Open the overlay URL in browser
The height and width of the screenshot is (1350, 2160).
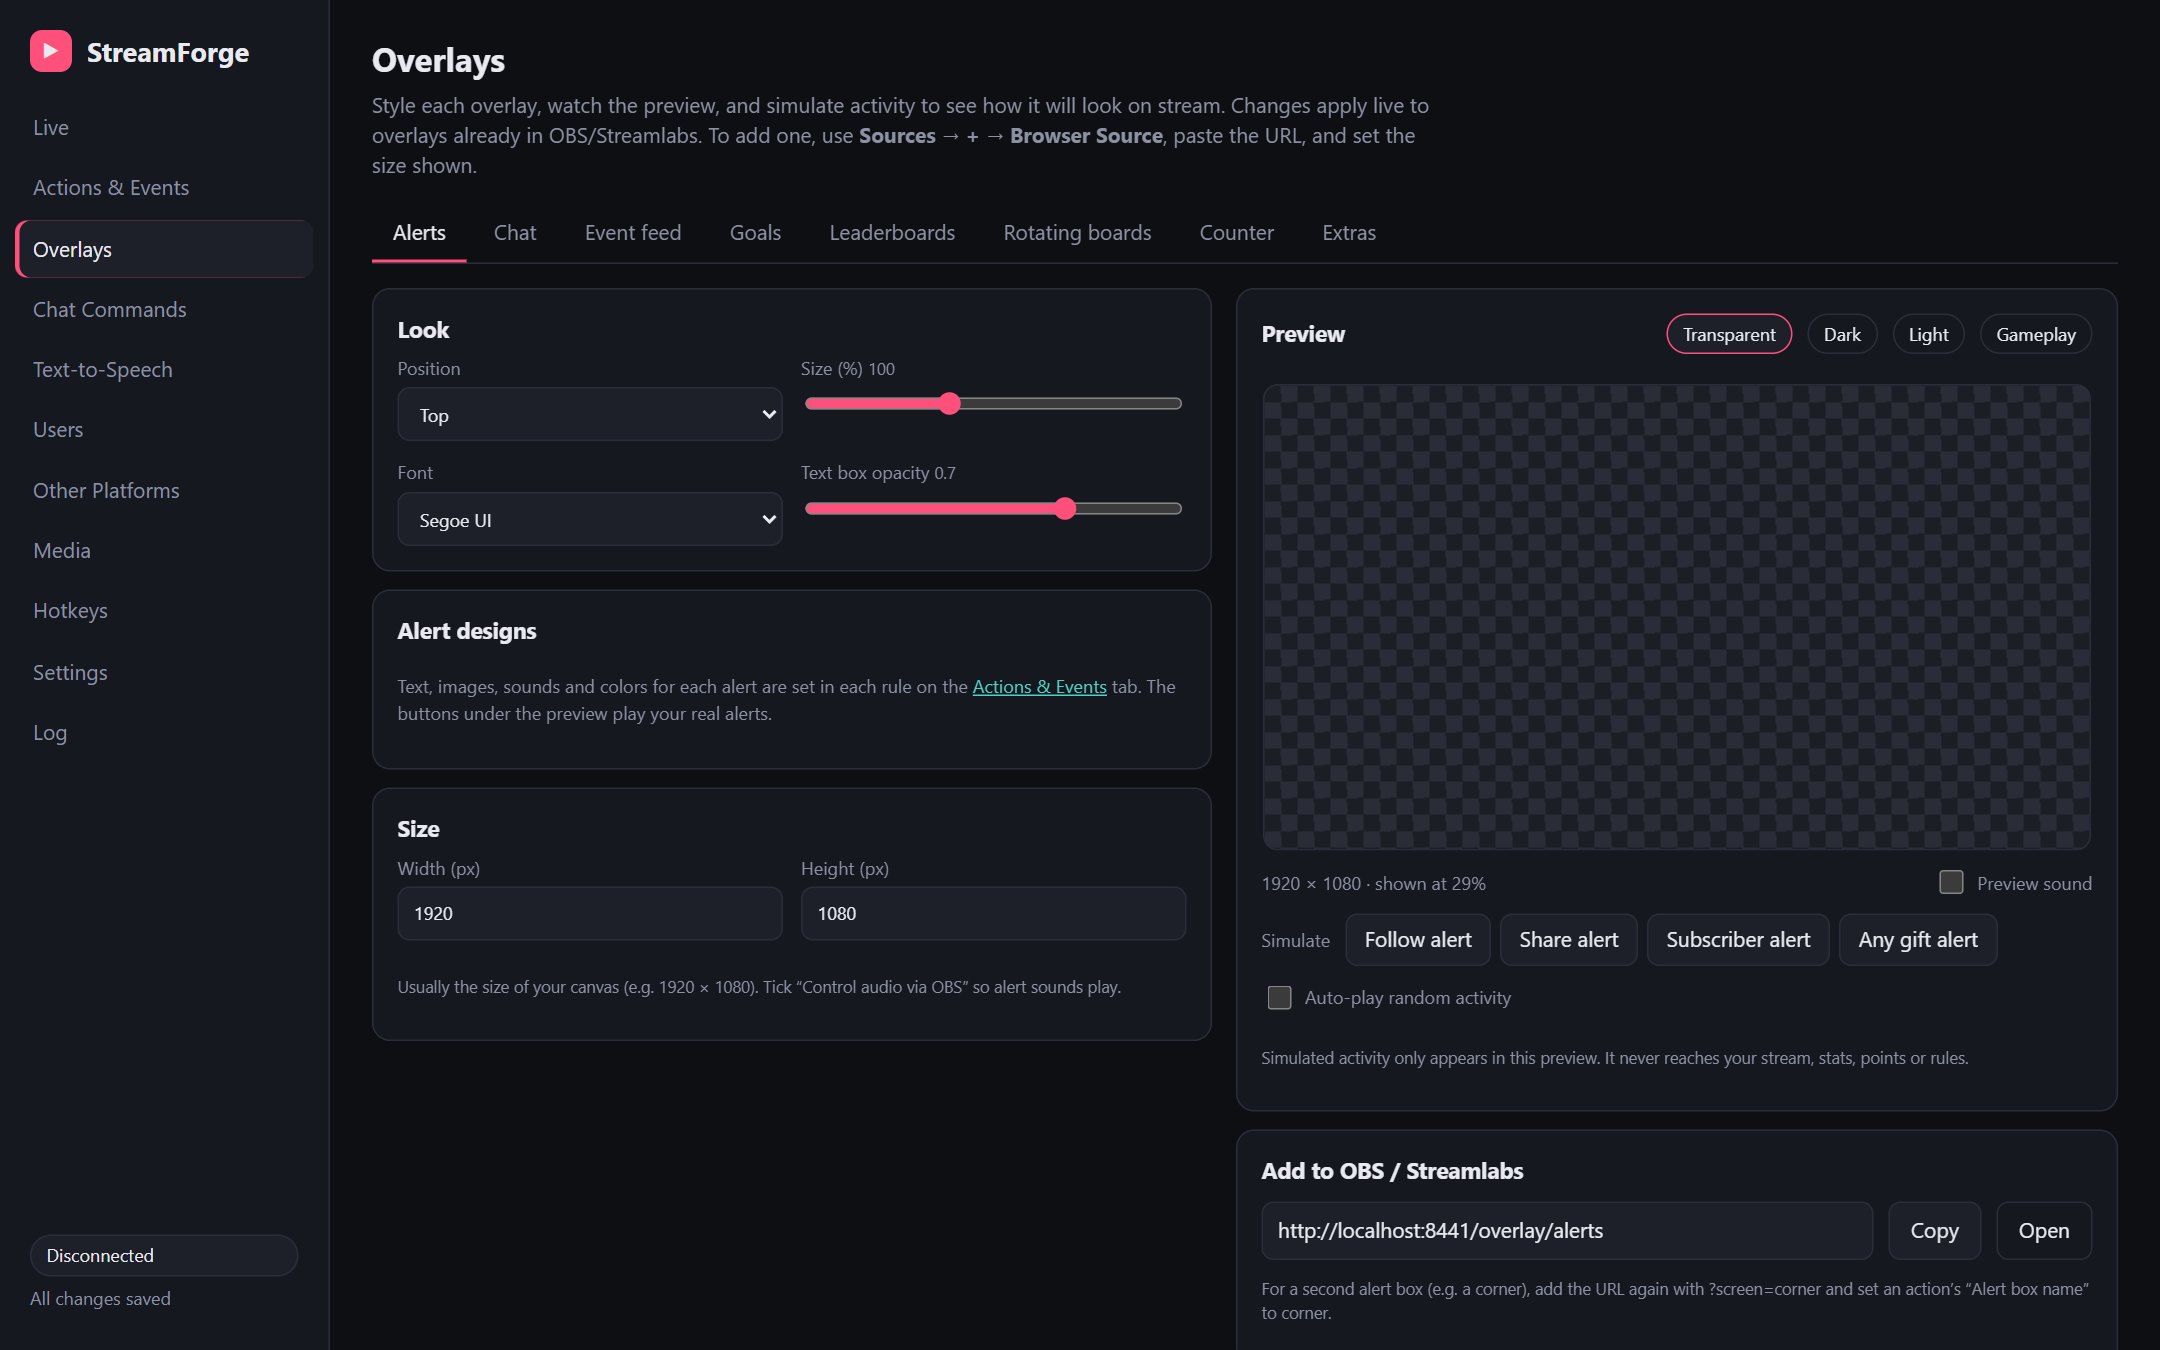(x=2044, y=1230)
